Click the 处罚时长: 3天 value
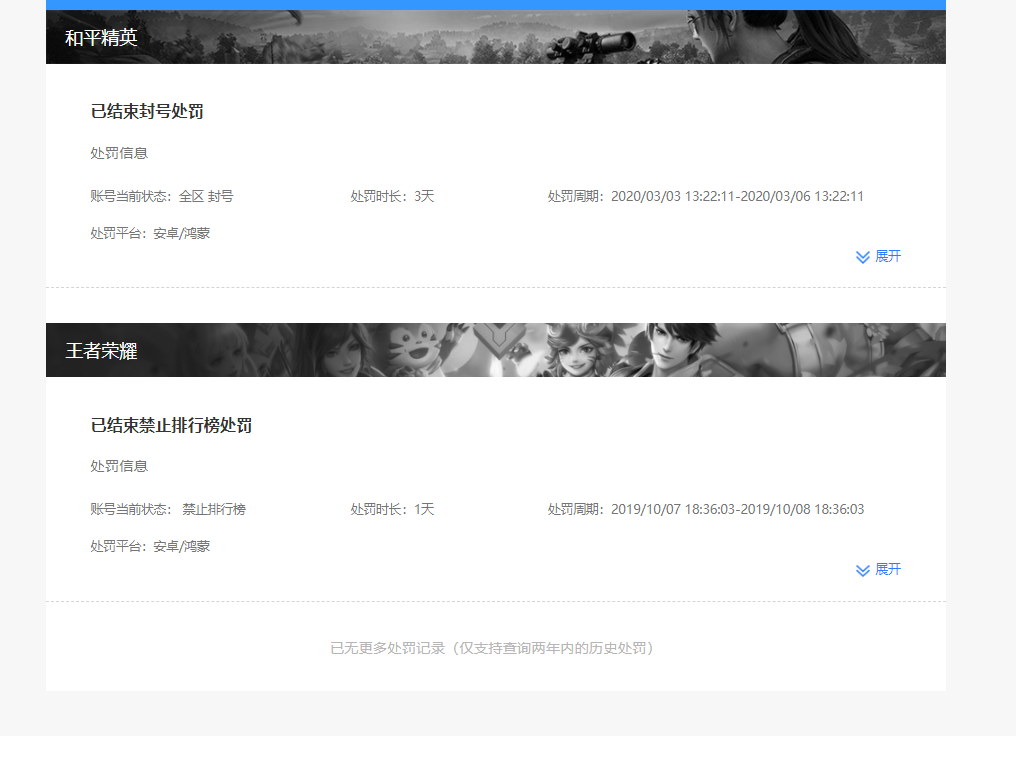This screenshot has height=758, width=1016. point(393,196)
